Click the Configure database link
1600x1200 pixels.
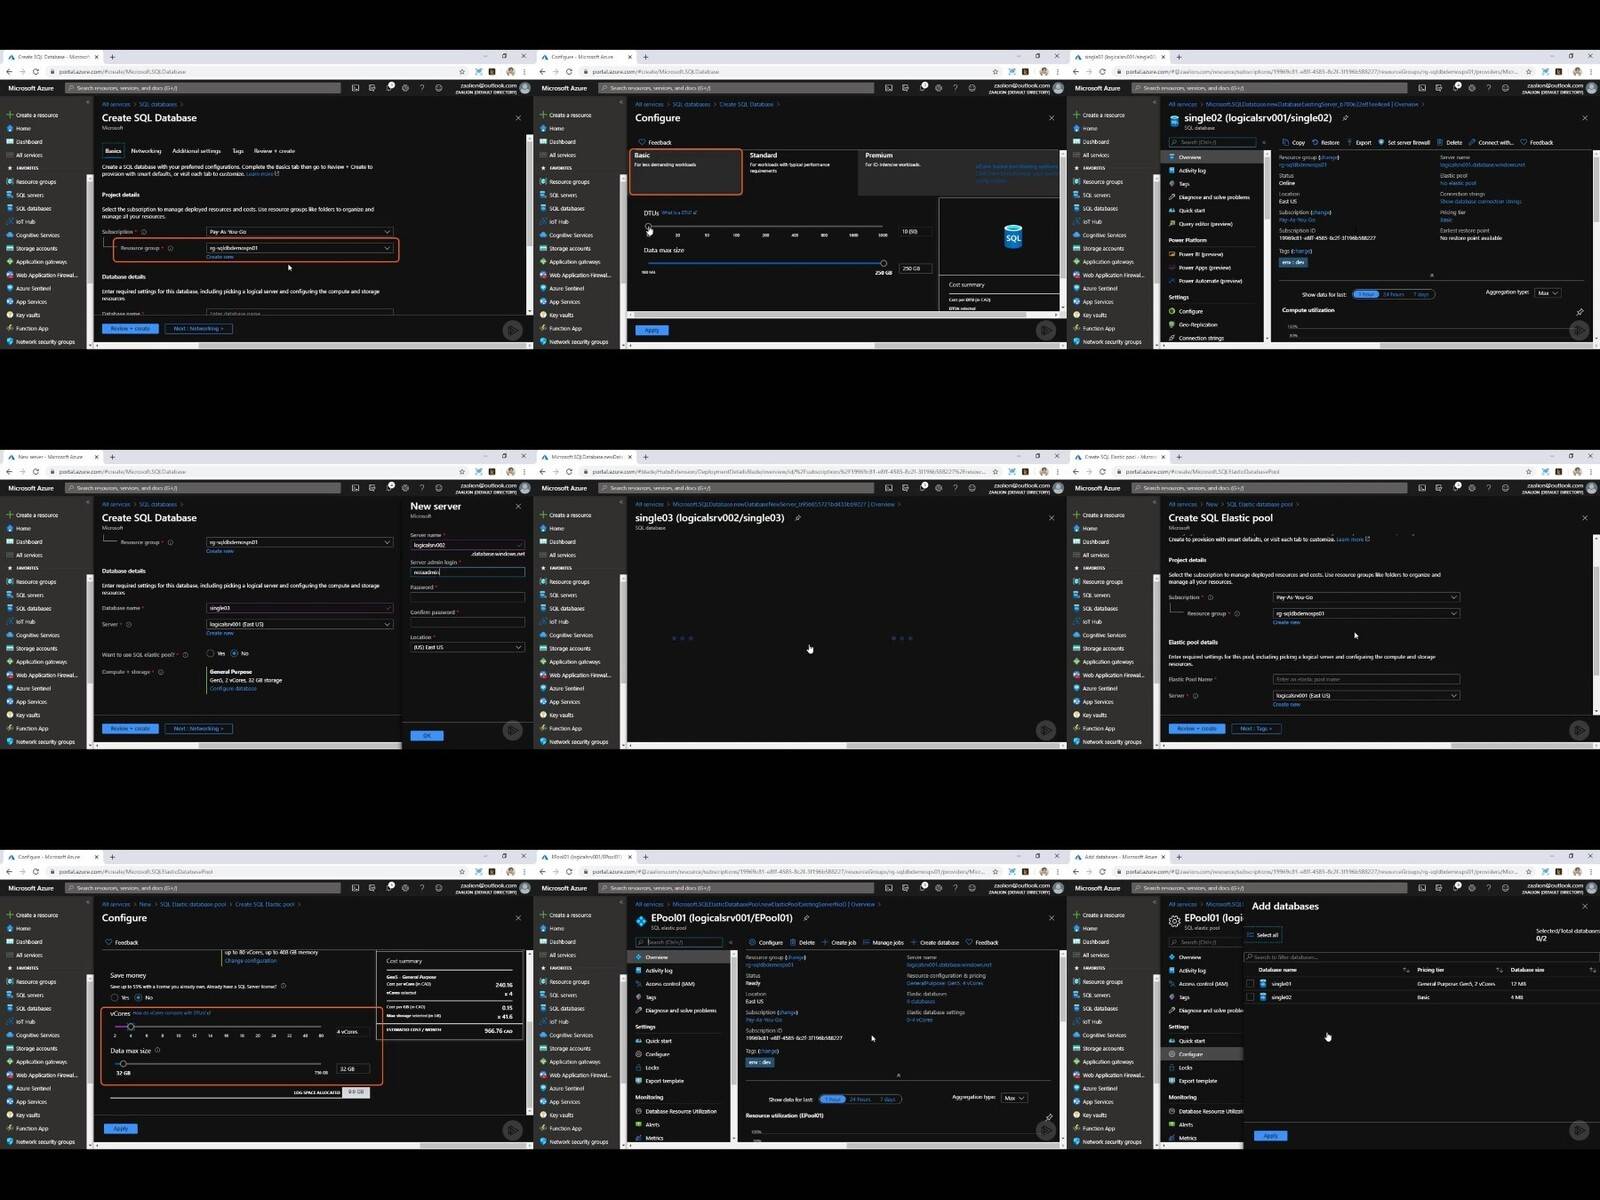pos(233,688)
